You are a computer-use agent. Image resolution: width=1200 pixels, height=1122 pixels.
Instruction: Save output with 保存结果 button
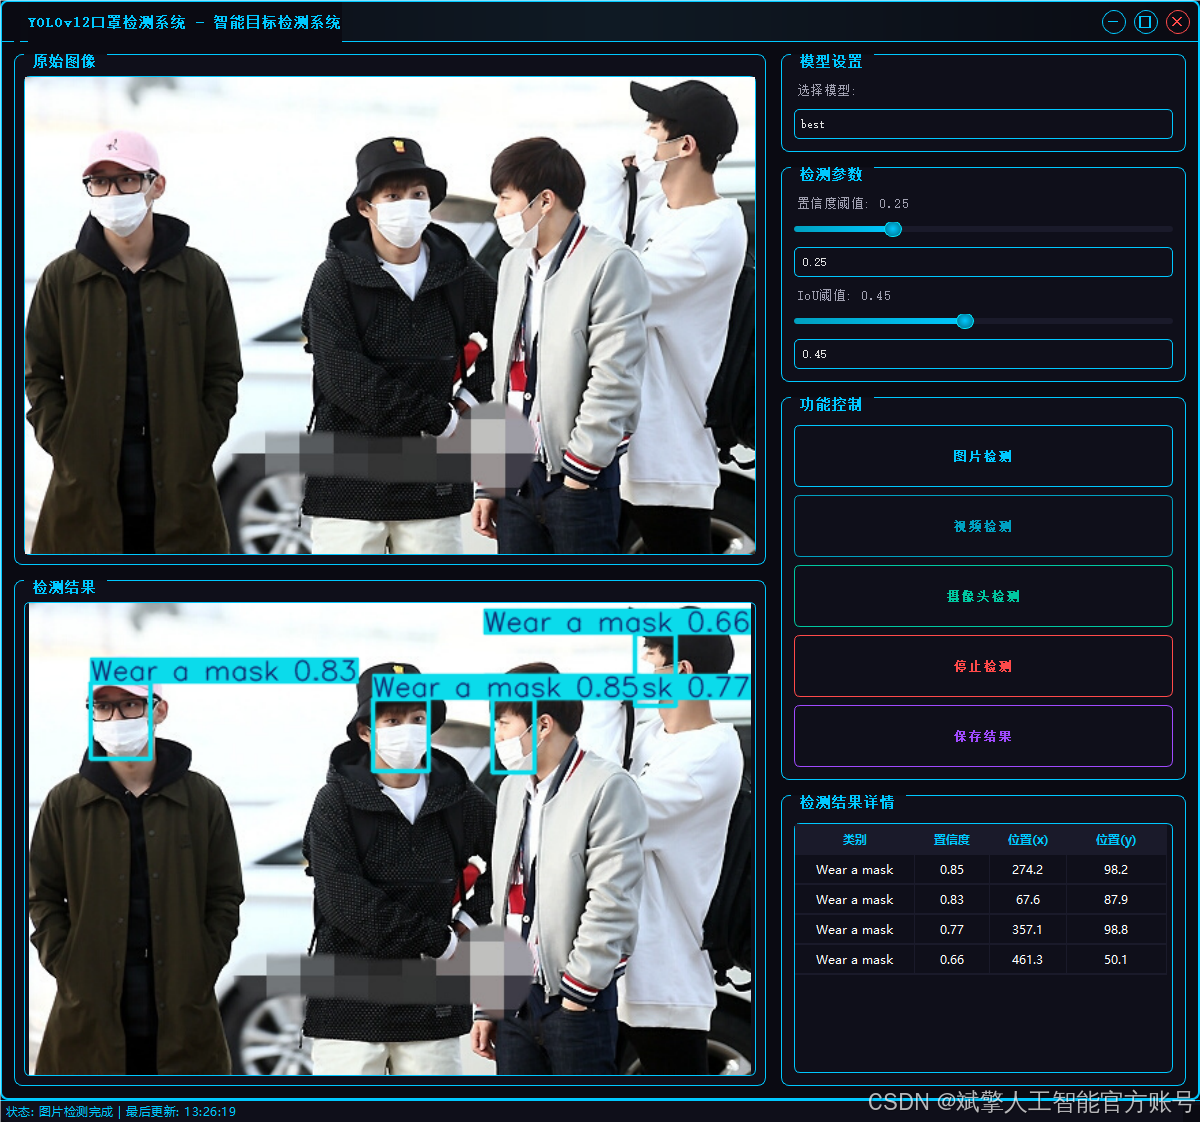coord(983,736)
